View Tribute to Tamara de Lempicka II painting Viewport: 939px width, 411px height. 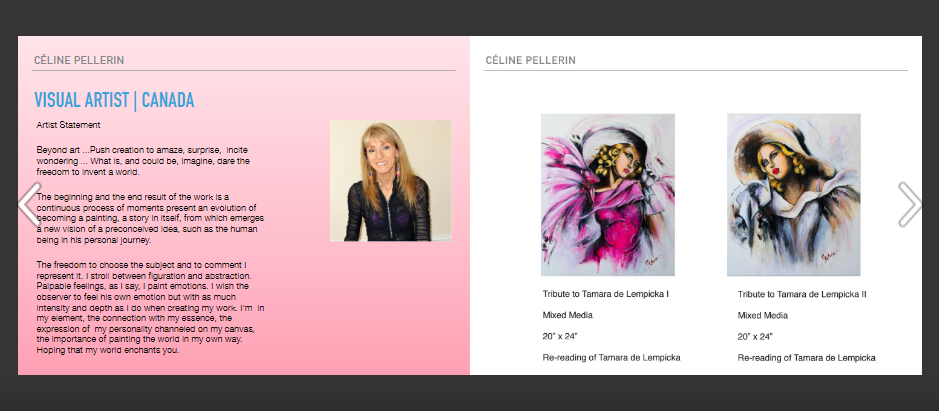click(793, 195)
